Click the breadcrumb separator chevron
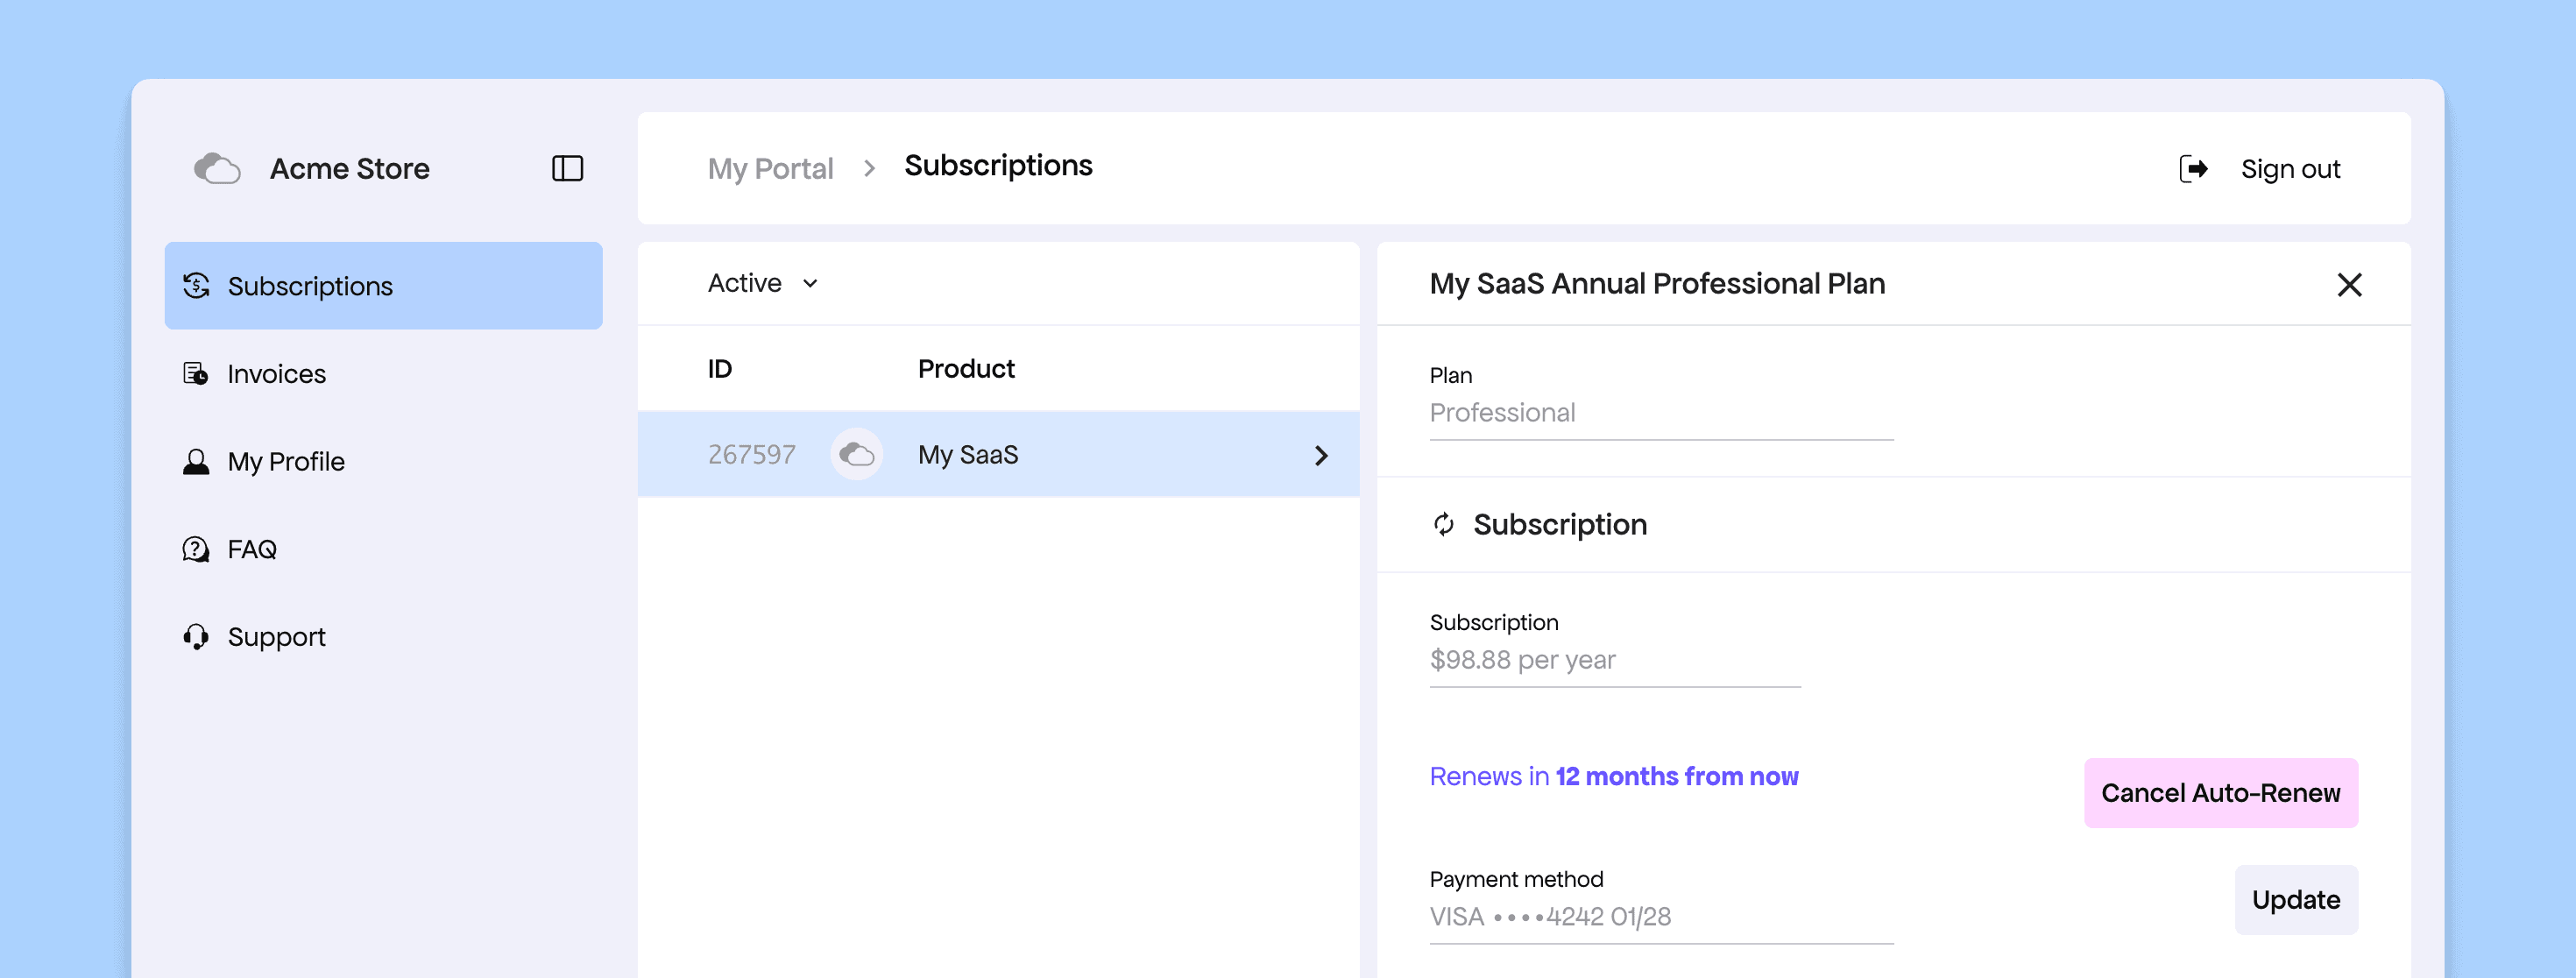2576x978 pixels. (x=869, y=169)
